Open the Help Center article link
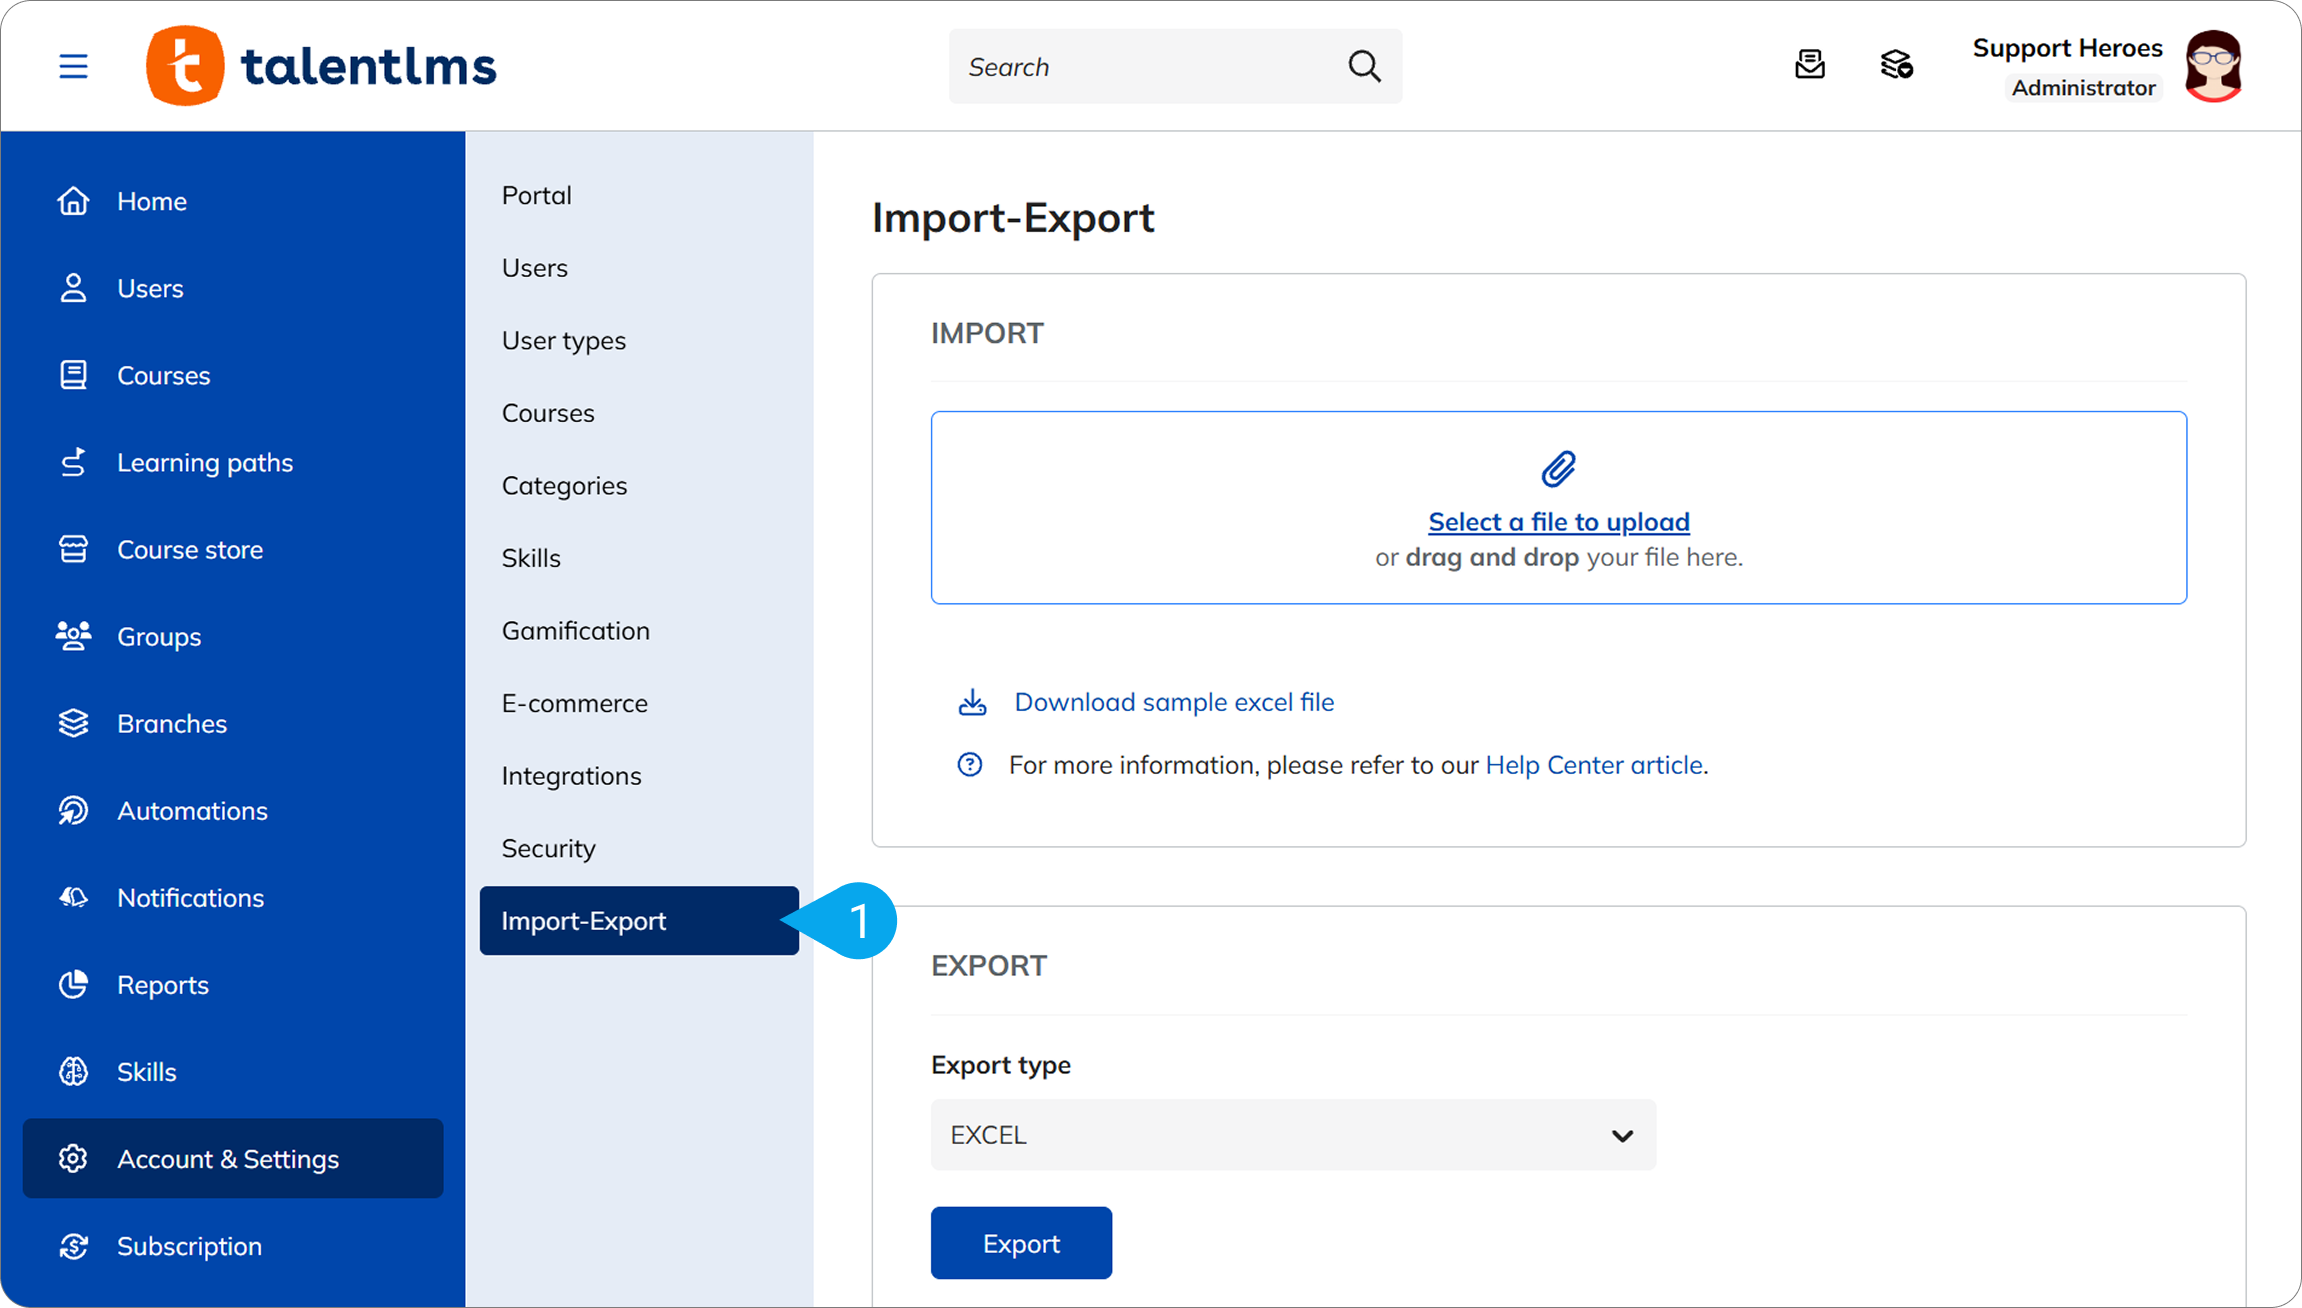This screenshot has height=1308, width=2302. coord(1594,765)
